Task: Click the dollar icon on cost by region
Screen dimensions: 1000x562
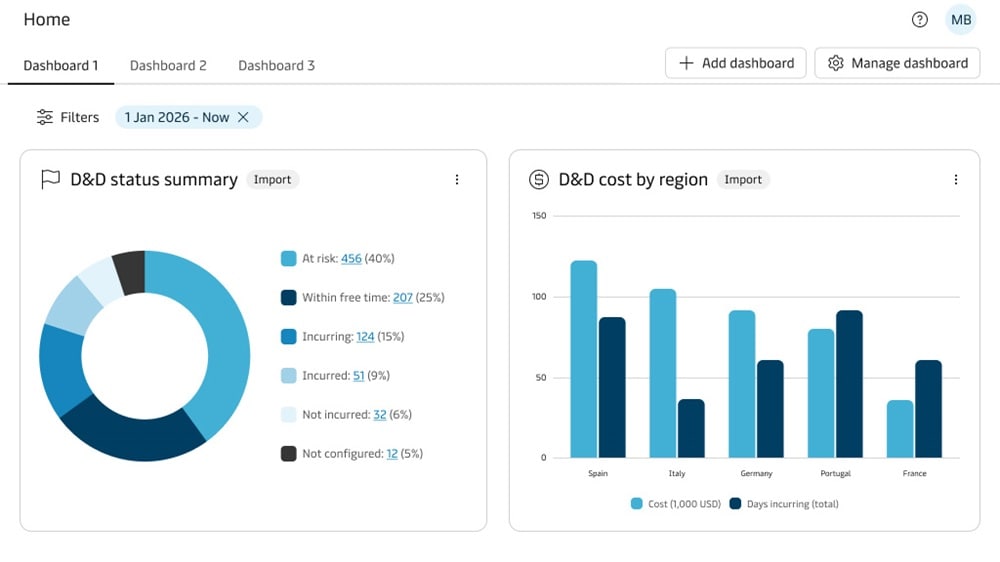Action: click(539, 180)
